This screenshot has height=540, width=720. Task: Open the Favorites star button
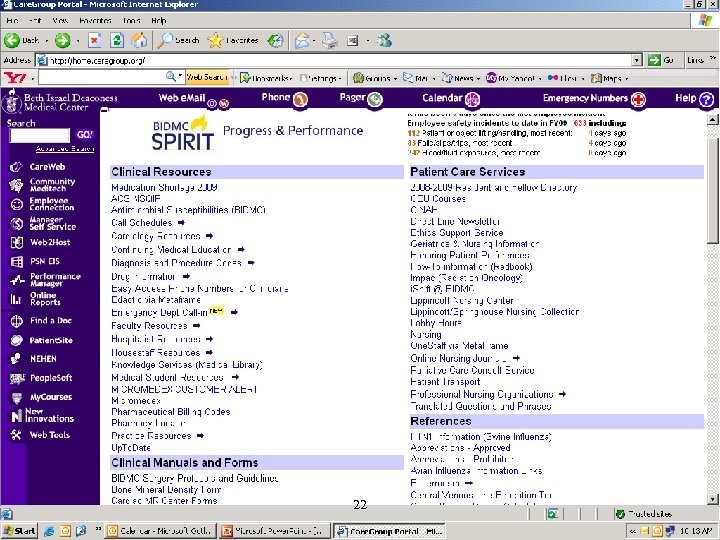(x=233, y=40)
